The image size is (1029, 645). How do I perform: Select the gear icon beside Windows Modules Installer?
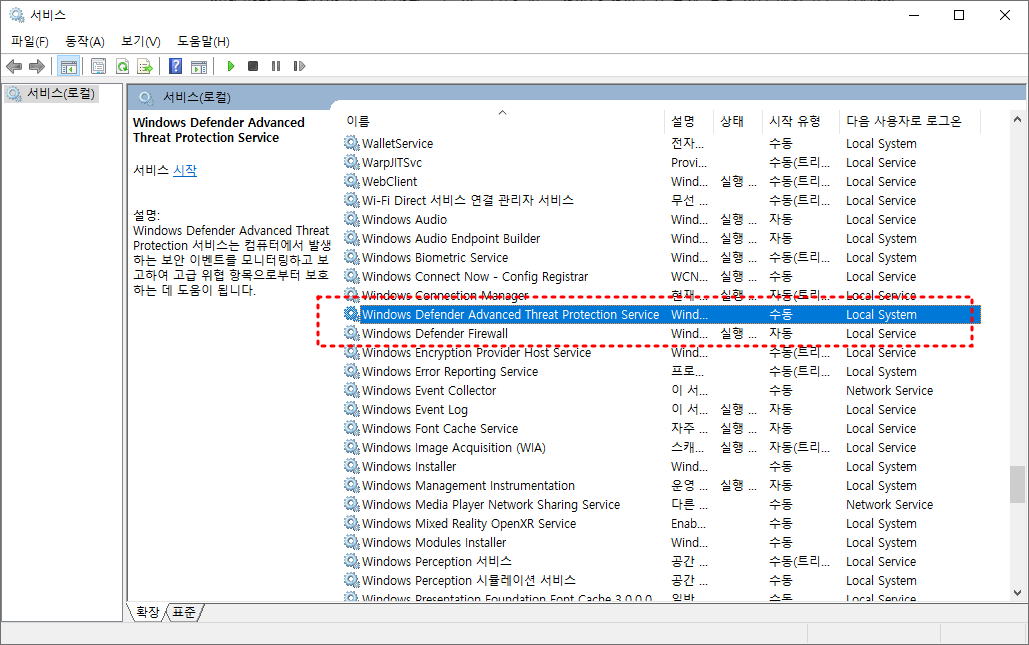coord(352,543)
